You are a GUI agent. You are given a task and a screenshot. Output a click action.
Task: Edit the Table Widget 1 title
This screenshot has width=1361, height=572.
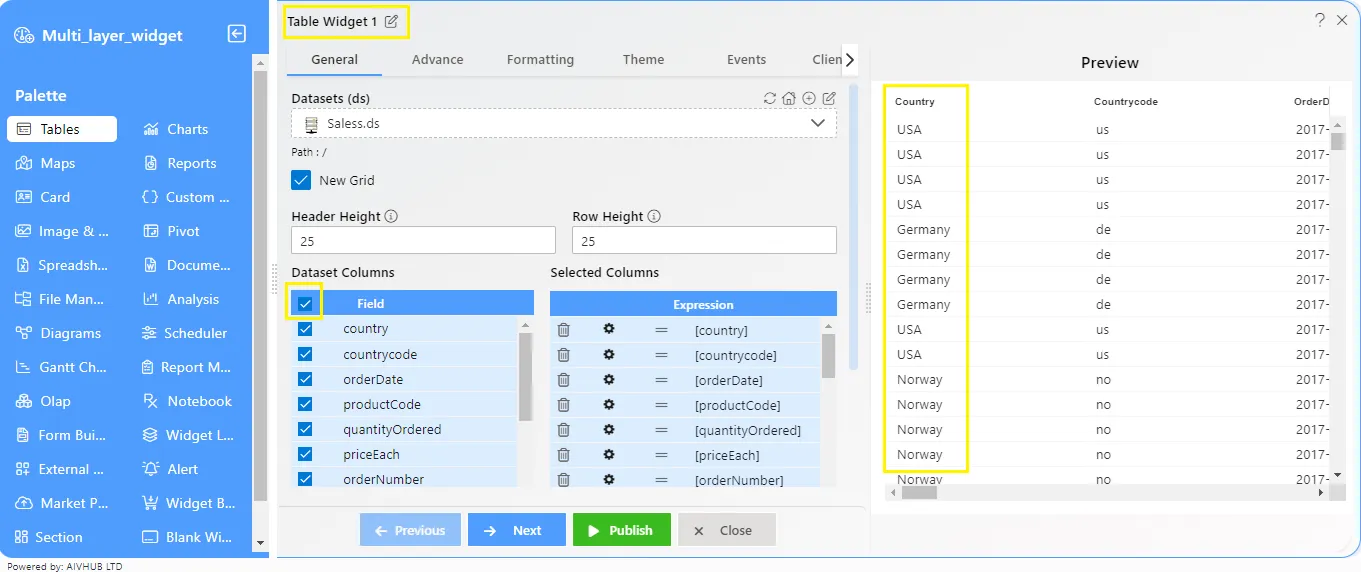pyautogui.click(x=391, y=21)
